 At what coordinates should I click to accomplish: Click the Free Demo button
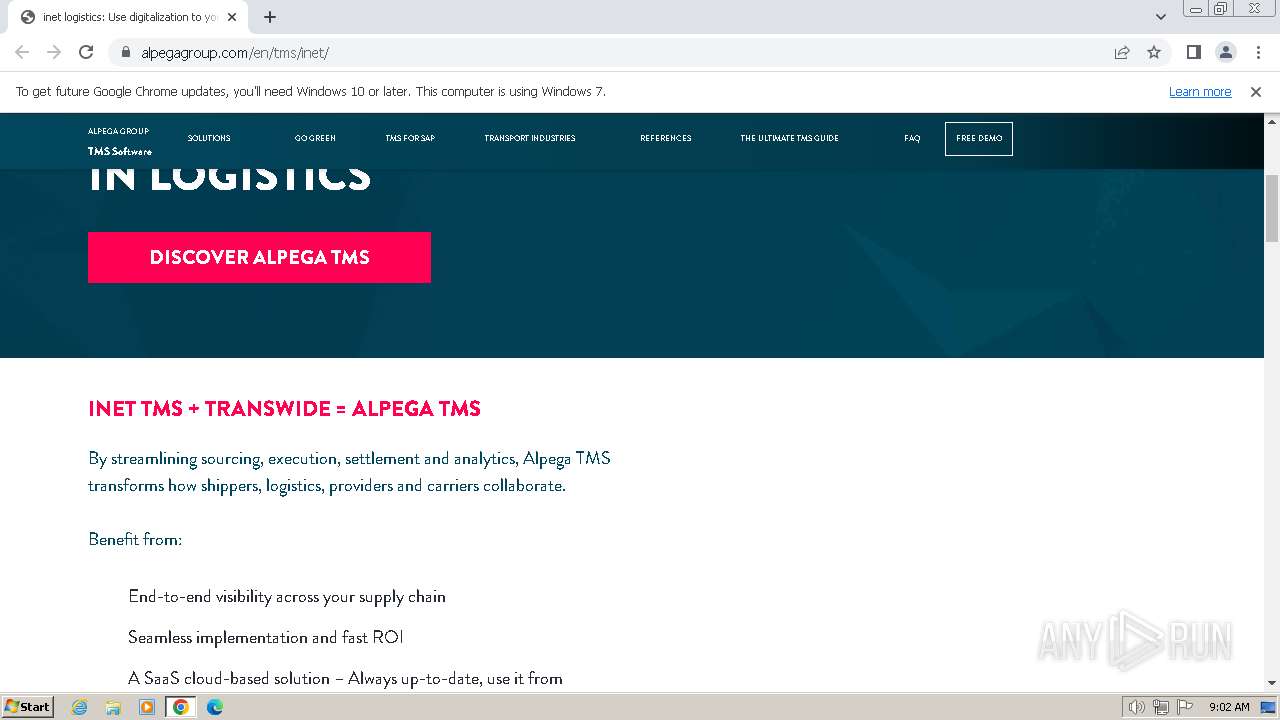pos(979,138)
